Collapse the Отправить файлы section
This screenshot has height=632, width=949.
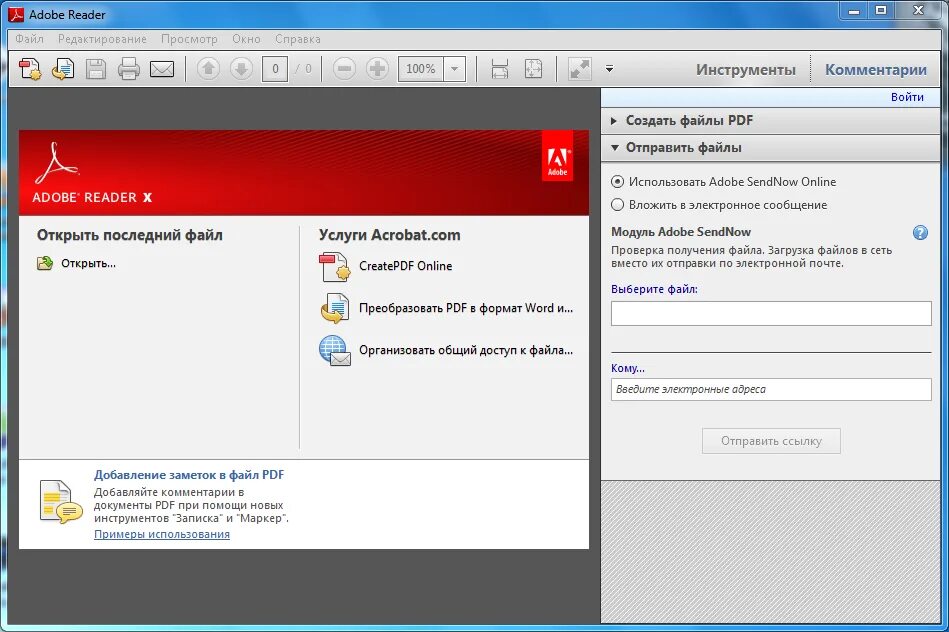770,148
